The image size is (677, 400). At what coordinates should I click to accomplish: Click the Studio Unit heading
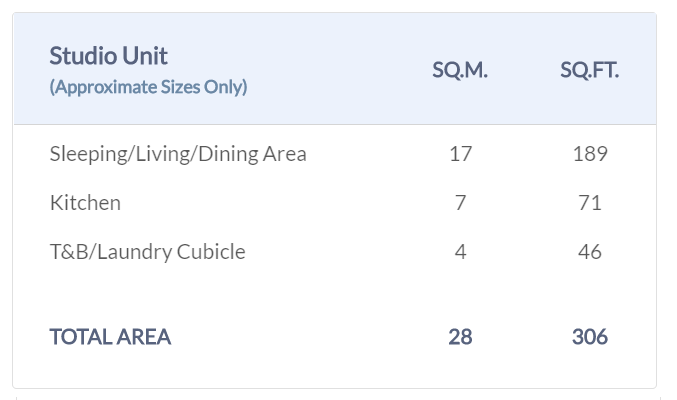tap(108, 56)
